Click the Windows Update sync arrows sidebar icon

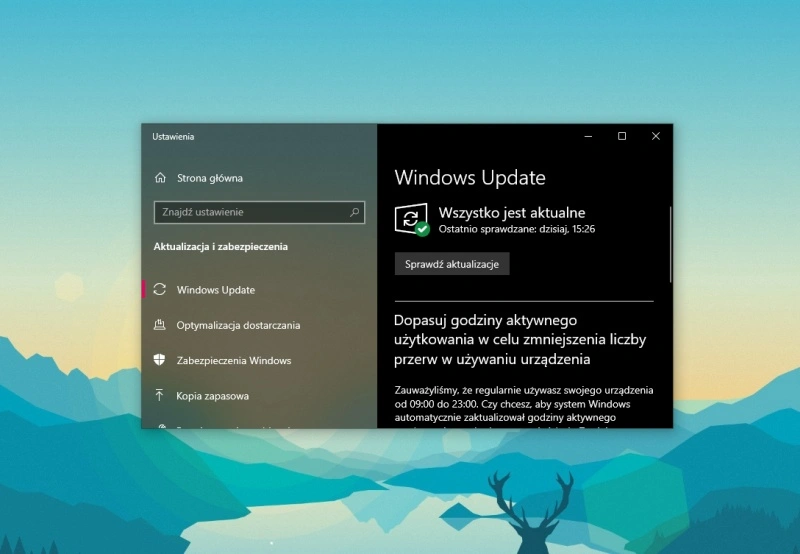160,289
